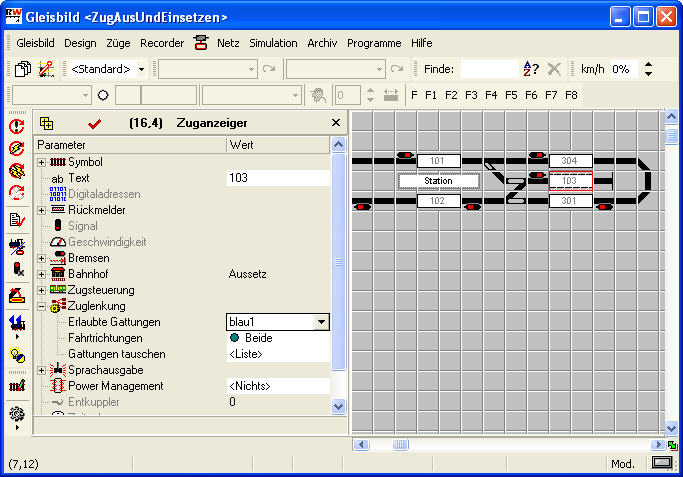Toggle function F3

(471, 95)
